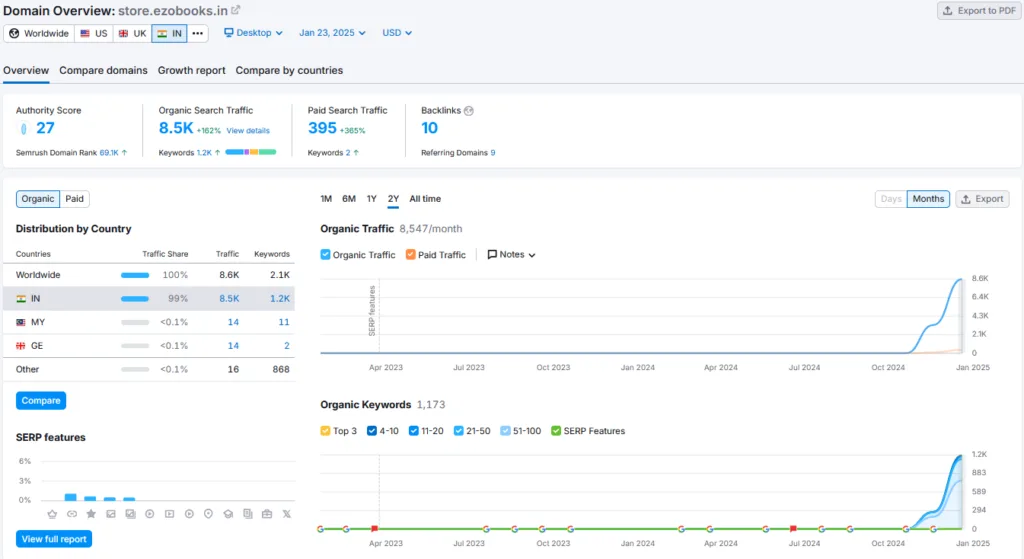The width and height of the screenshot is (1024, 559).
Task: Set chart range to 1M
Action: [x=326, y=199]
